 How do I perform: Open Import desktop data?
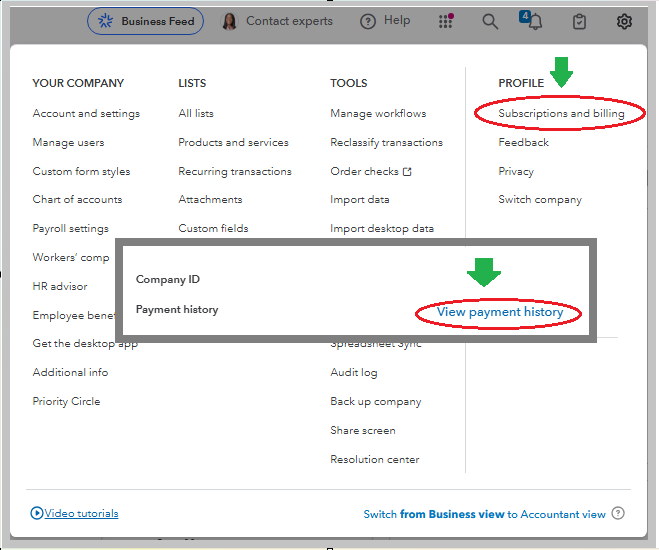click(382, 229)
